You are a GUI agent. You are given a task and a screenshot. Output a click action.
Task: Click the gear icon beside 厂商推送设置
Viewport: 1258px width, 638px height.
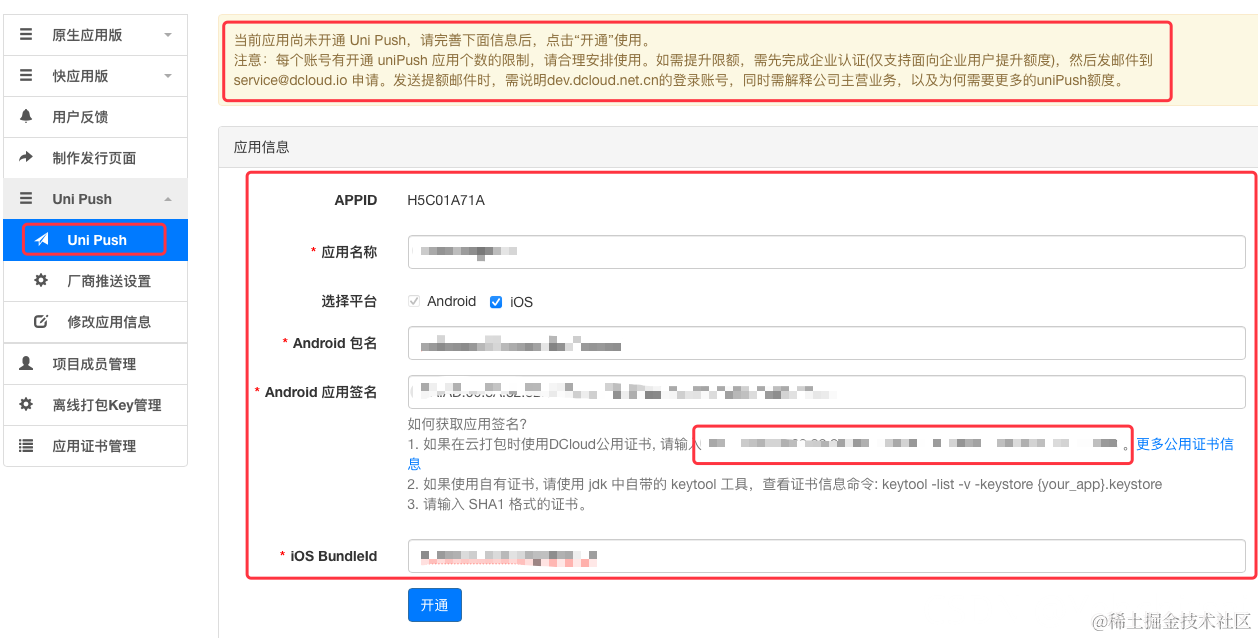point(41,280)
